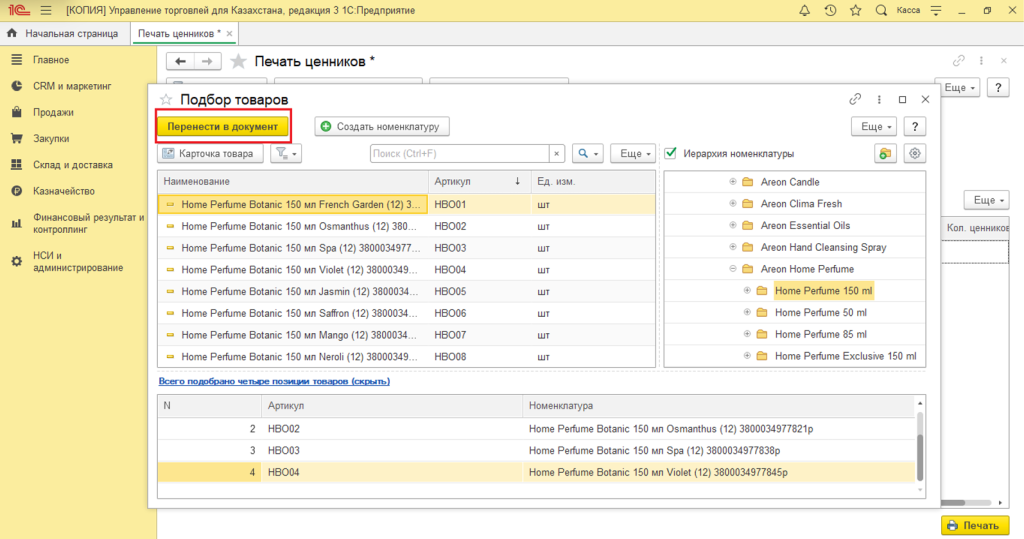Add Печать ценников to favorites star
Viewport: 1024px width, 539px height.
238,61
